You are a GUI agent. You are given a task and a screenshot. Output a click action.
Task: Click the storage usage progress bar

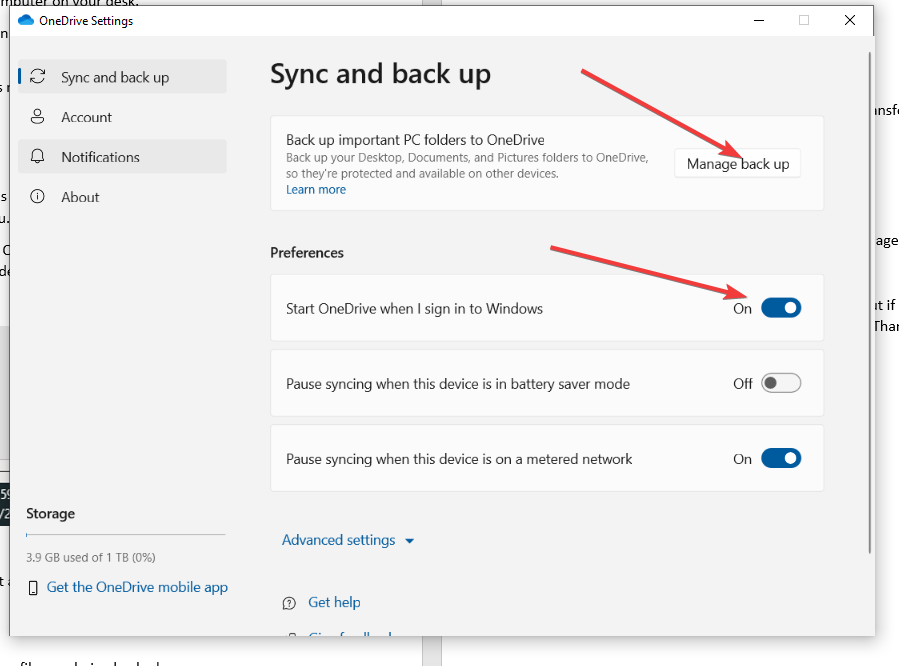125,536
